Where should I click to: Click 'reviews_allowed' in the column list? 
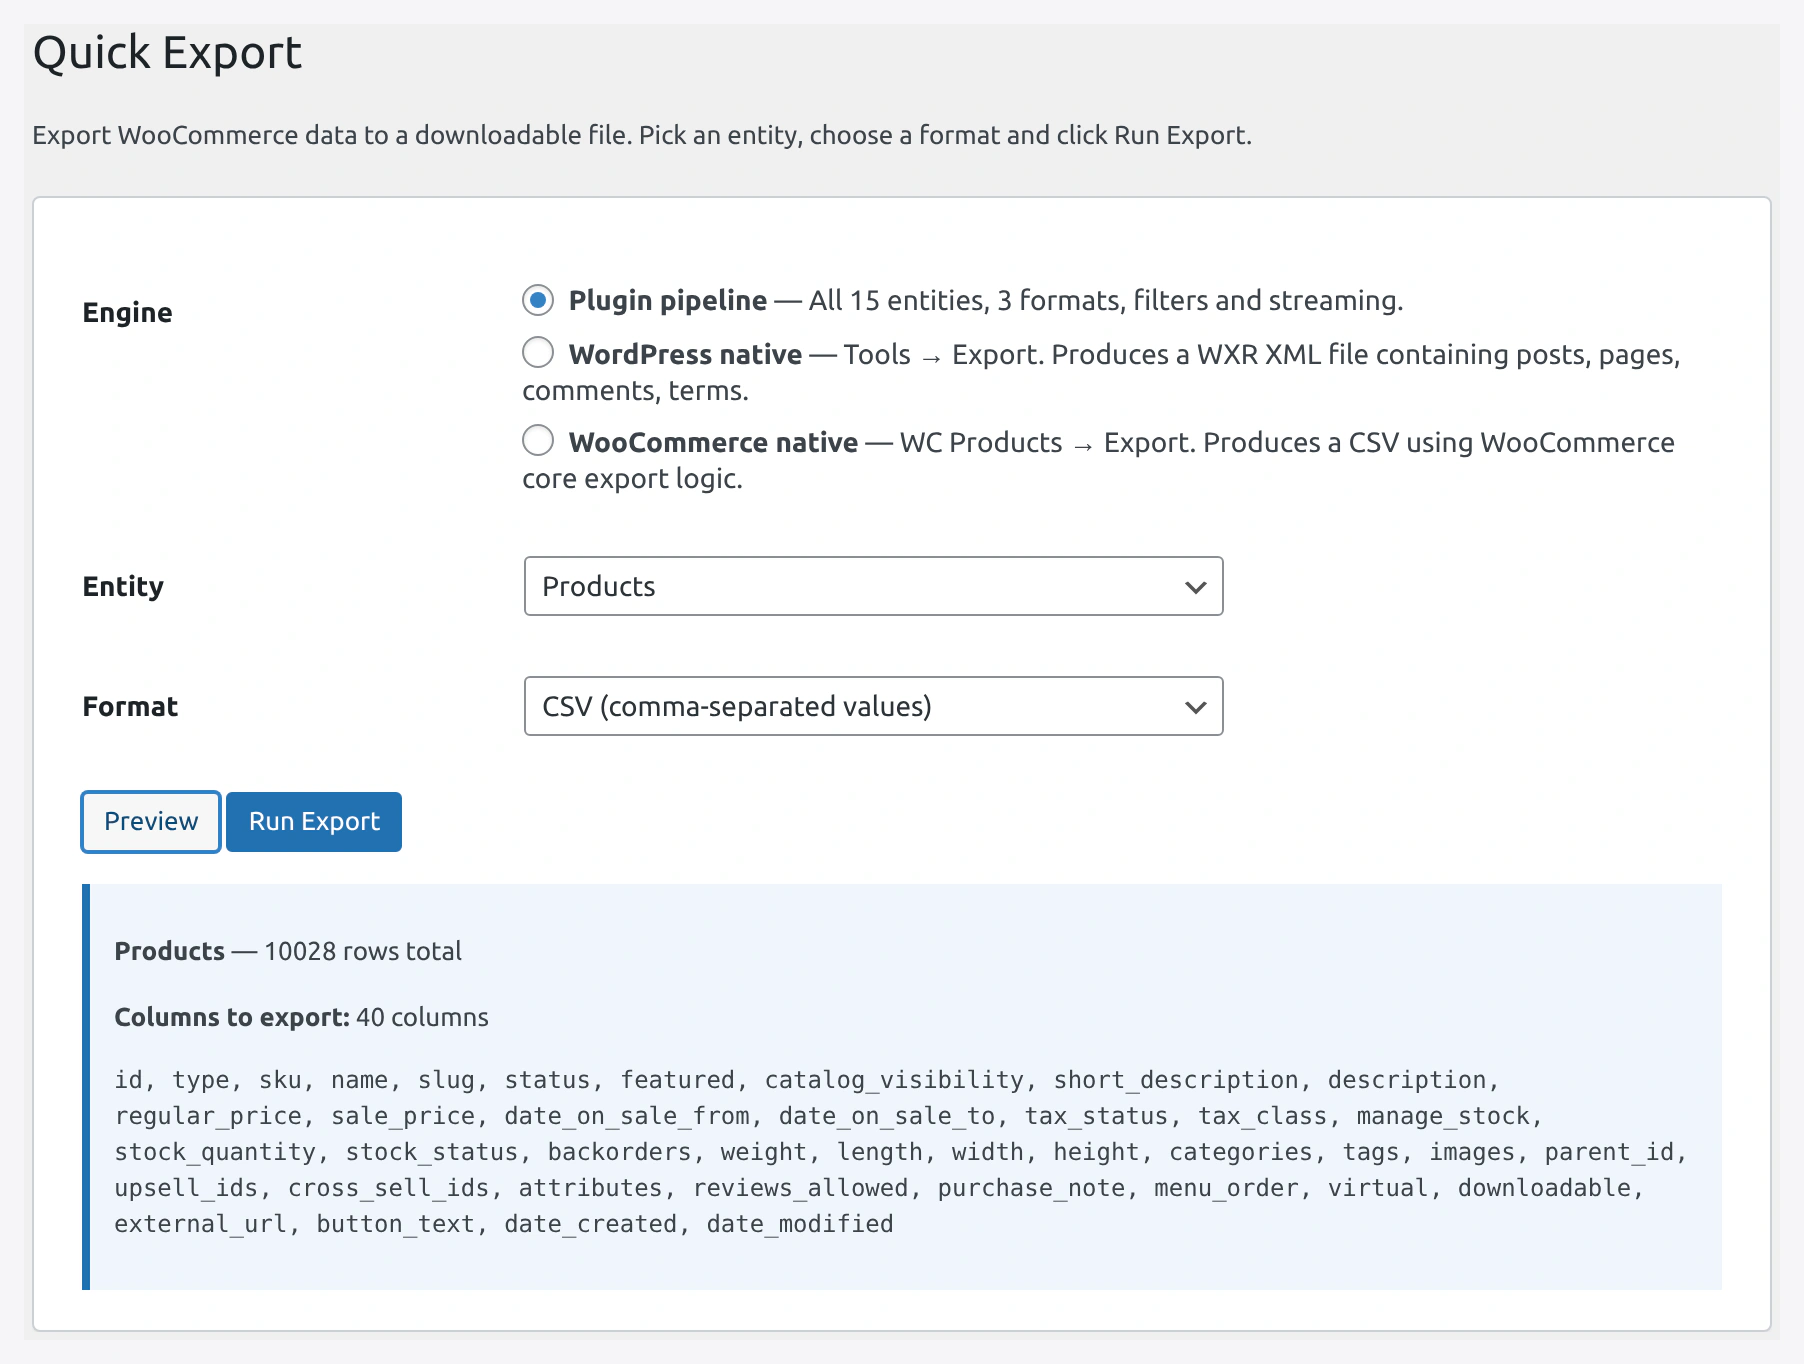click(801, 1188)
